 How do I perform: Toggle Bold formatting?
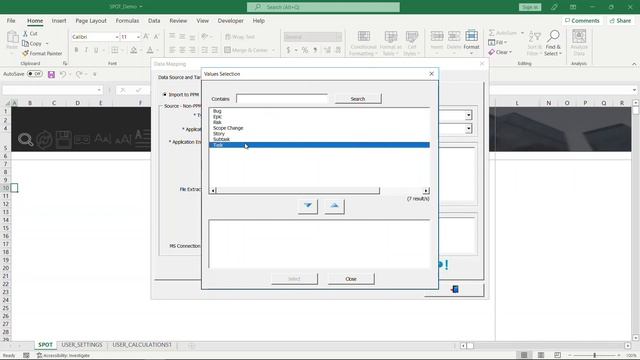pyautogui.click(x=76, y=50)
